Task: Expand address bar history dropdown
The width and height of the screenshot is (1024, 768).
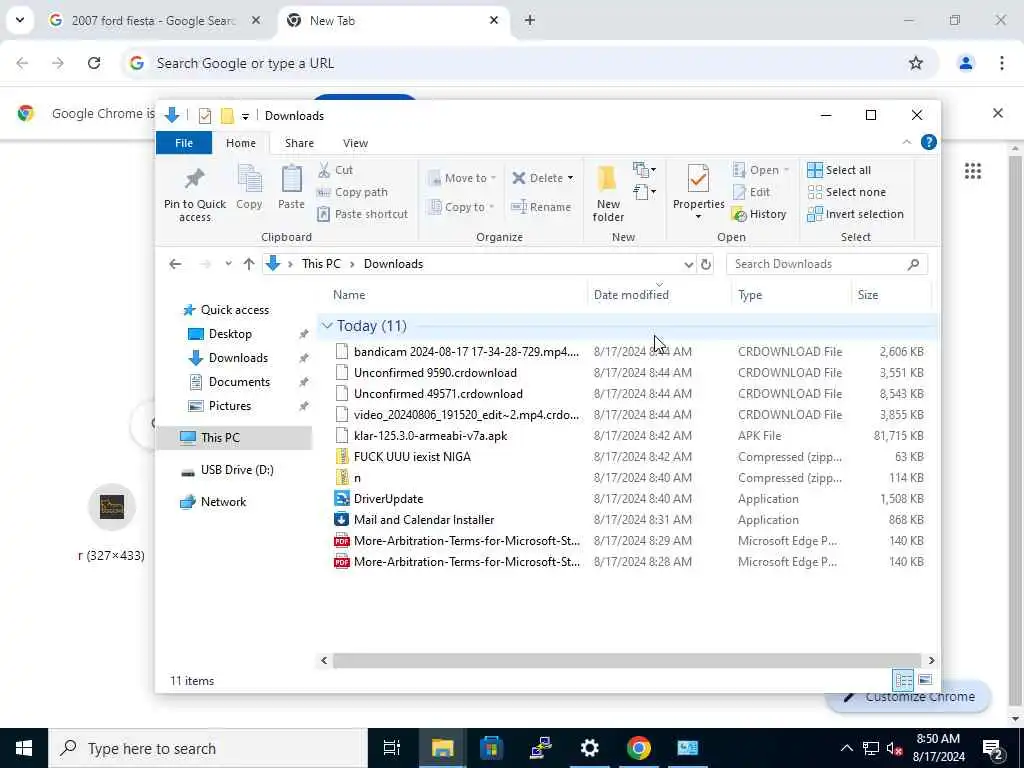Action: [x=688, y=264]
